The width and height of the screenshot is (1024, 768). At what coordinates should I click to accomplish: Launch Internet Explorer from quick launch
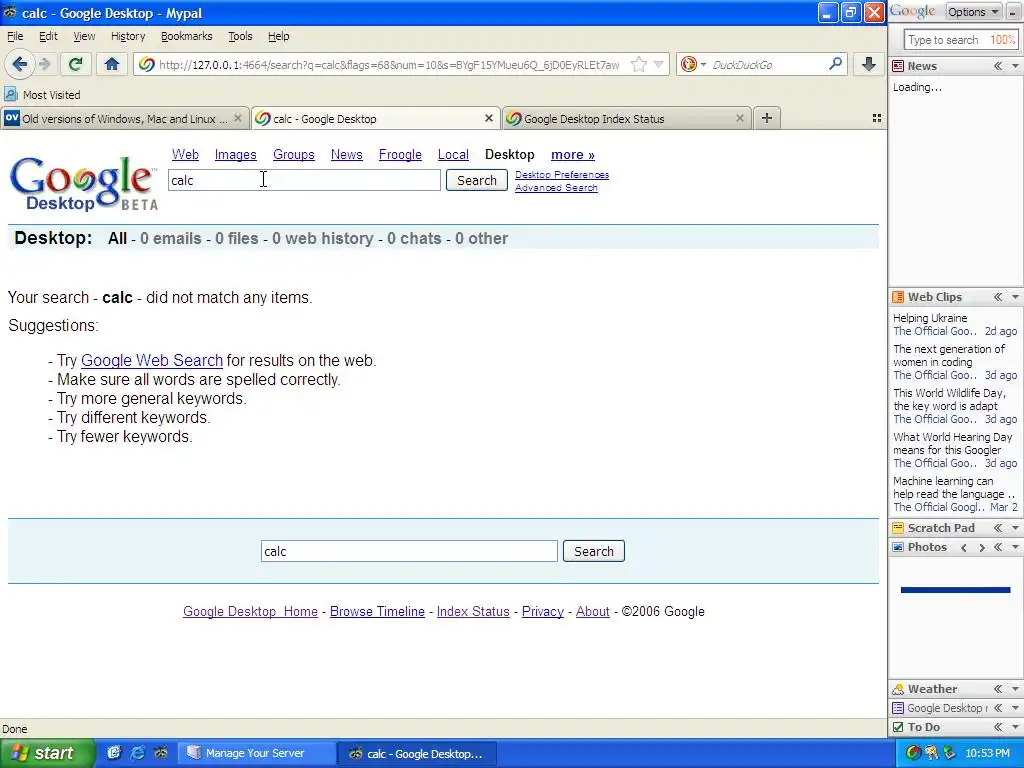tap(137, 753)
